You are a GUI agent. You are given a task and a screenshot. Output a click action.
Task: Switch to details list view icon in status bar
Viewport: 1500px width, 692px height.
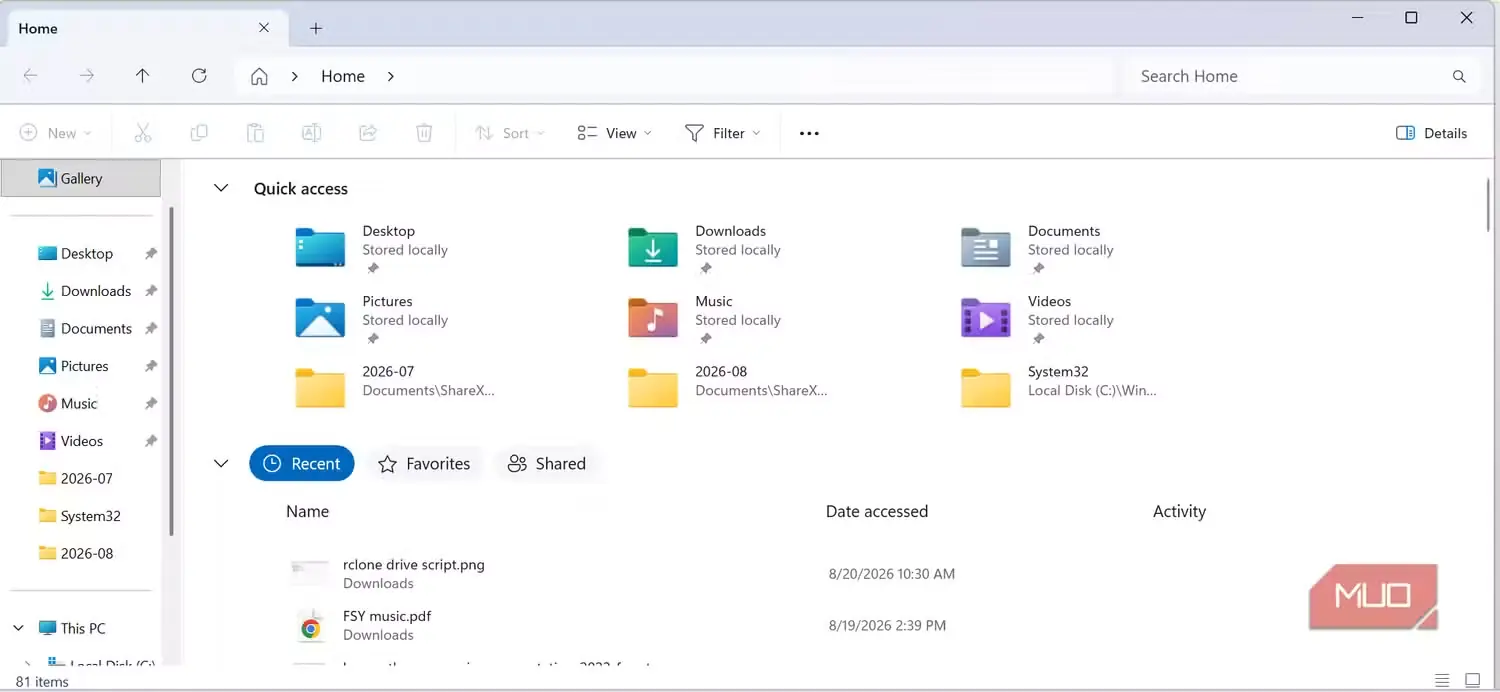tap(1442, 680)
